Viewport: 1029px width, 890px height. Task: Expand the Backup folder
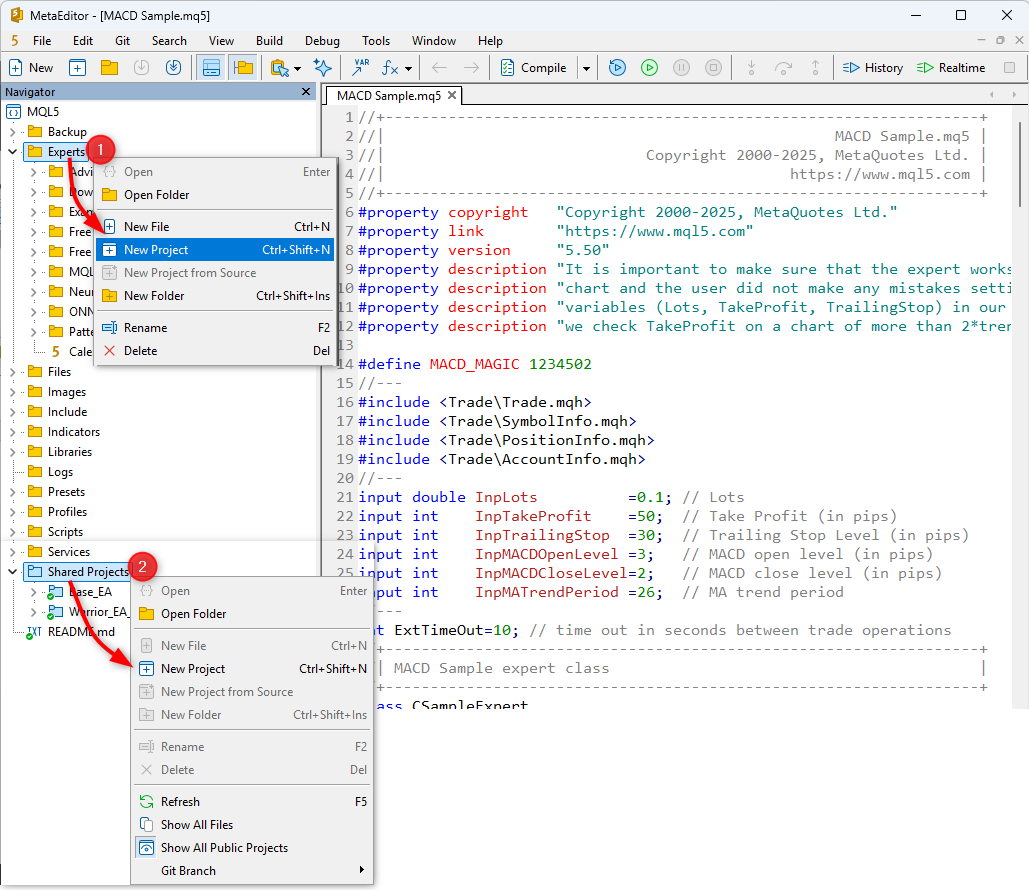tap(12, 132)
